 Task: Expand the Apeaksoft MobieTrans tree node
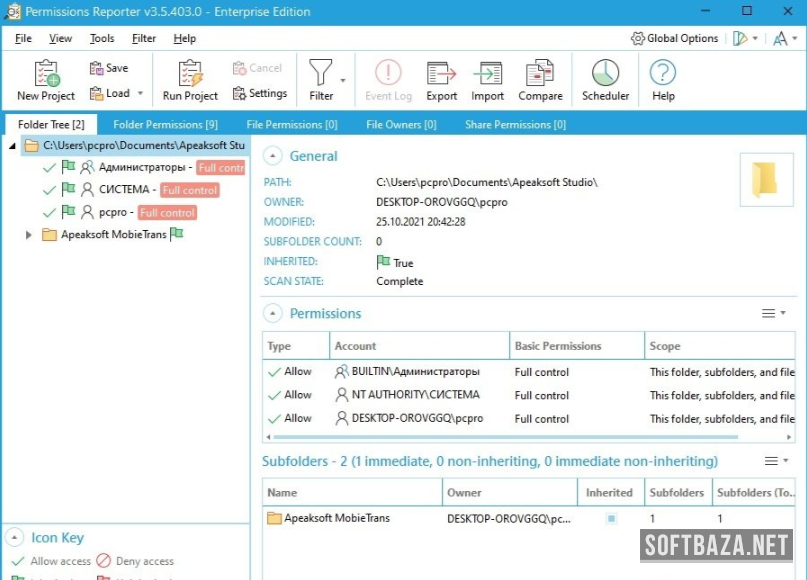pos(28,235)
